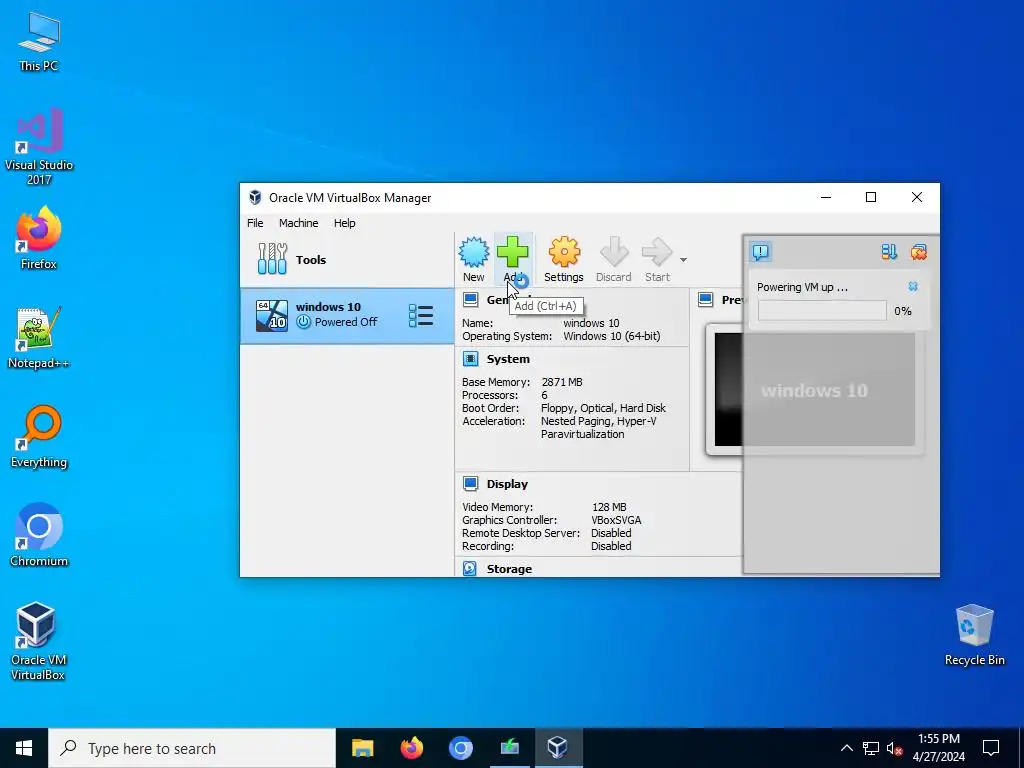
Task: Open This PC desktop icon
Action: (39, 42)
